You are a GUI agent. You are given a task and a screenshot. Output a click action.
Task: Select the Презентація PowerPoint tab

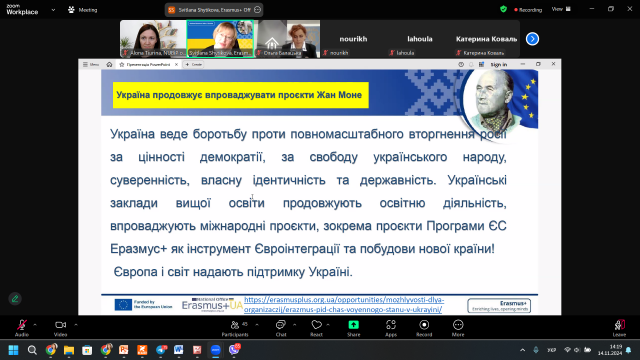point(148,64)
